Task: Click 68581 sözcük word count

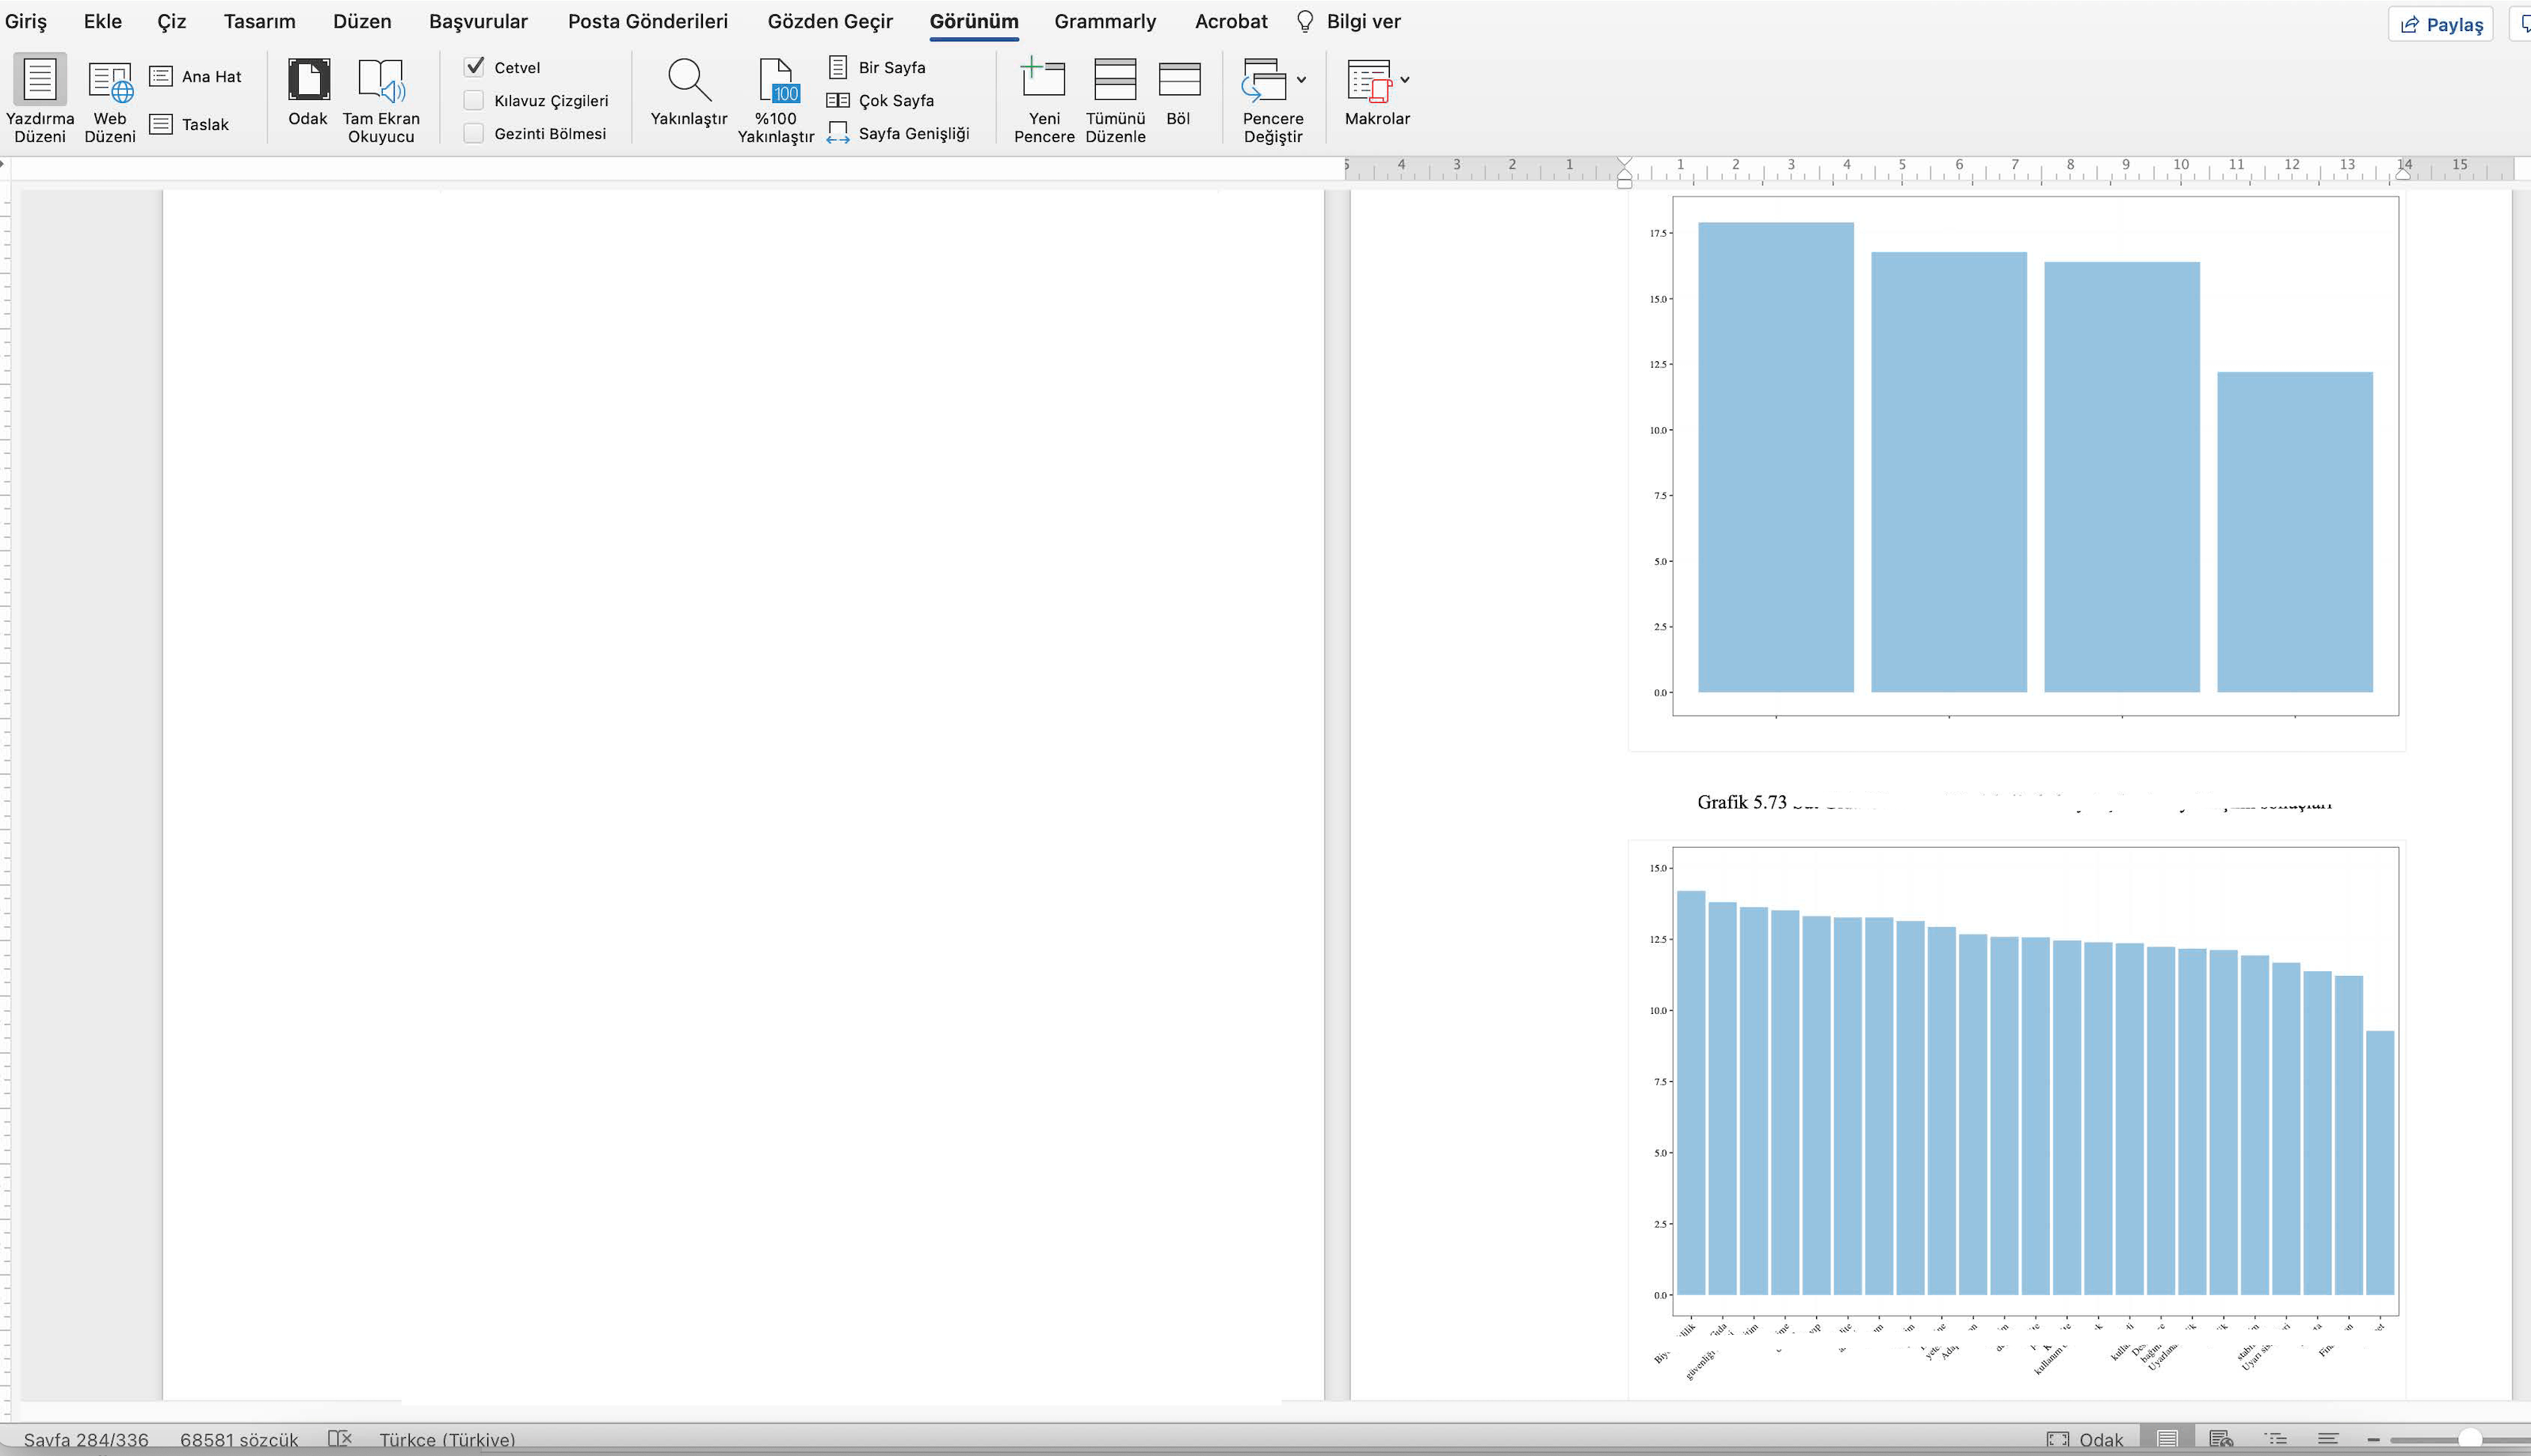Action: pyautogui.click(x=239, y=1440)
